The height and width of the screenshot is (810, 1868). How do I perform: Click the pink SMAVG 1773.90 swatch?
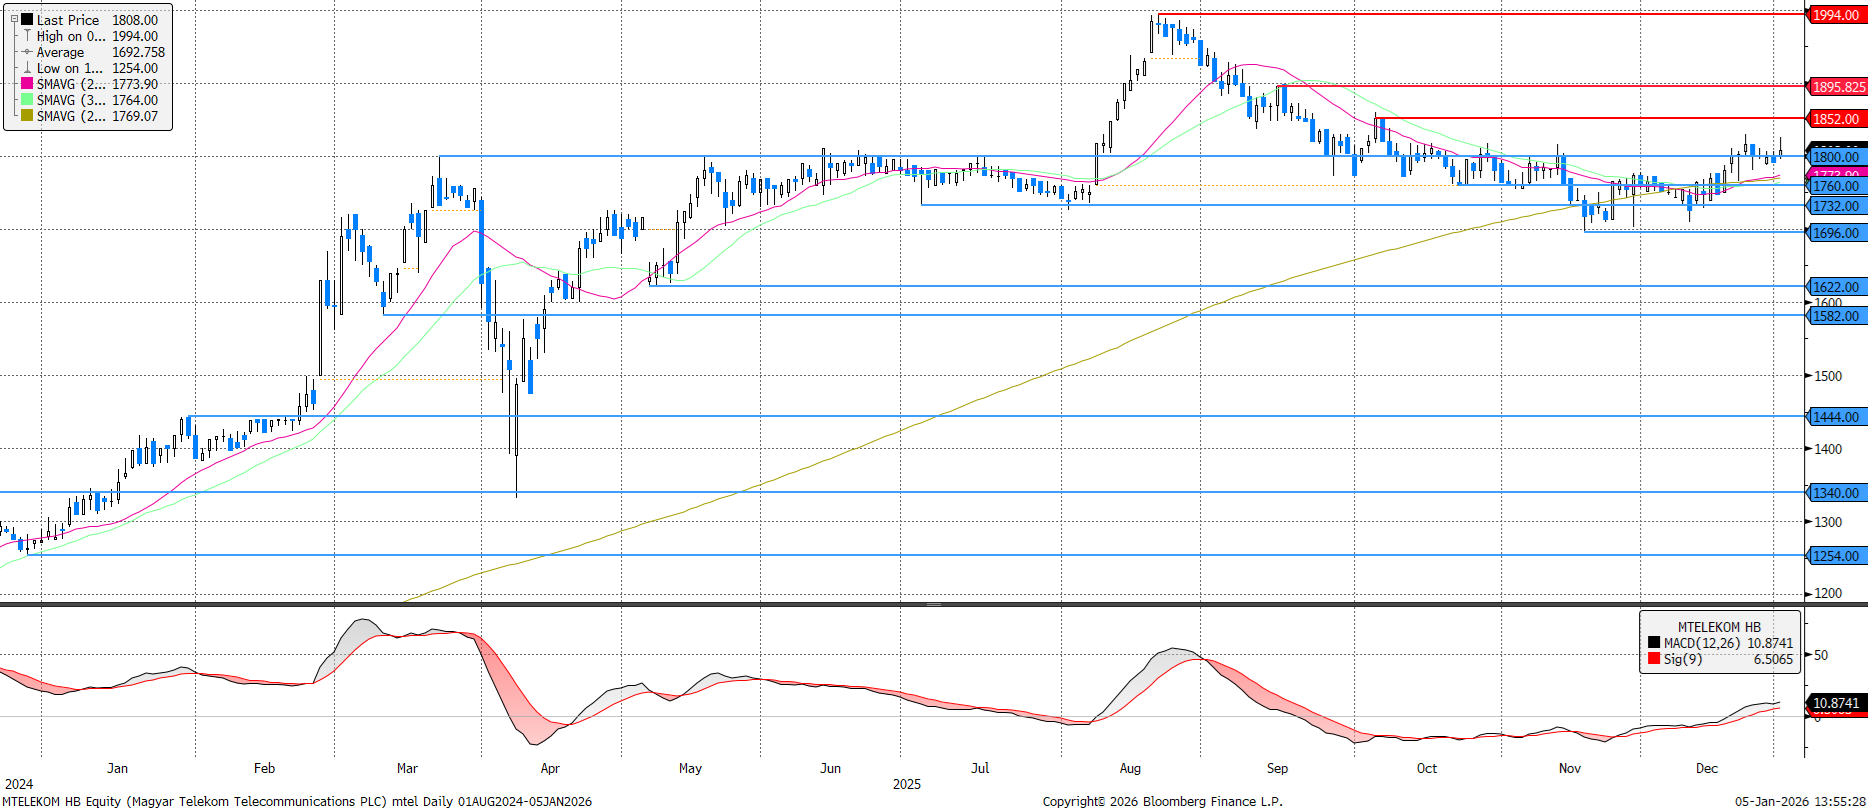pos(27,84)
